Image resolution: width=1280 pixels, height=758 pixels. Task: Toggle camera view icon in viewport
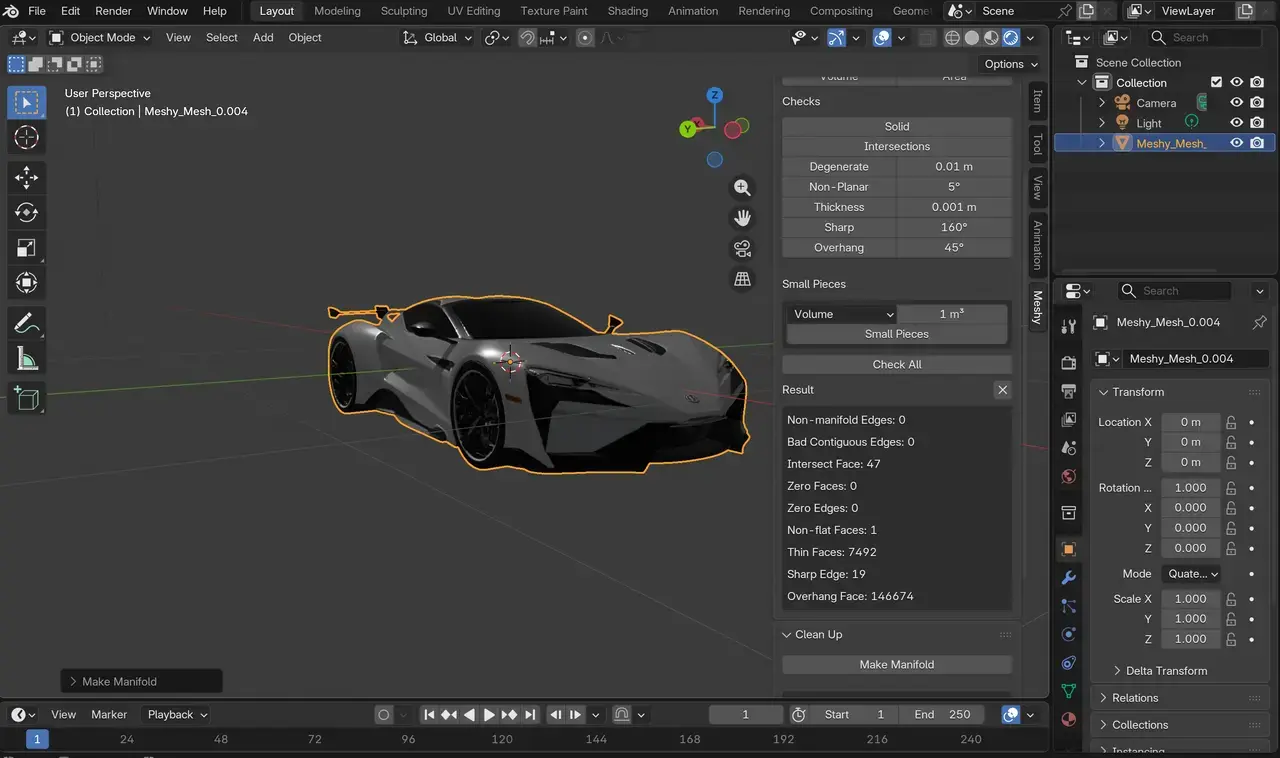pyautogui.click(x=742, y=249)
